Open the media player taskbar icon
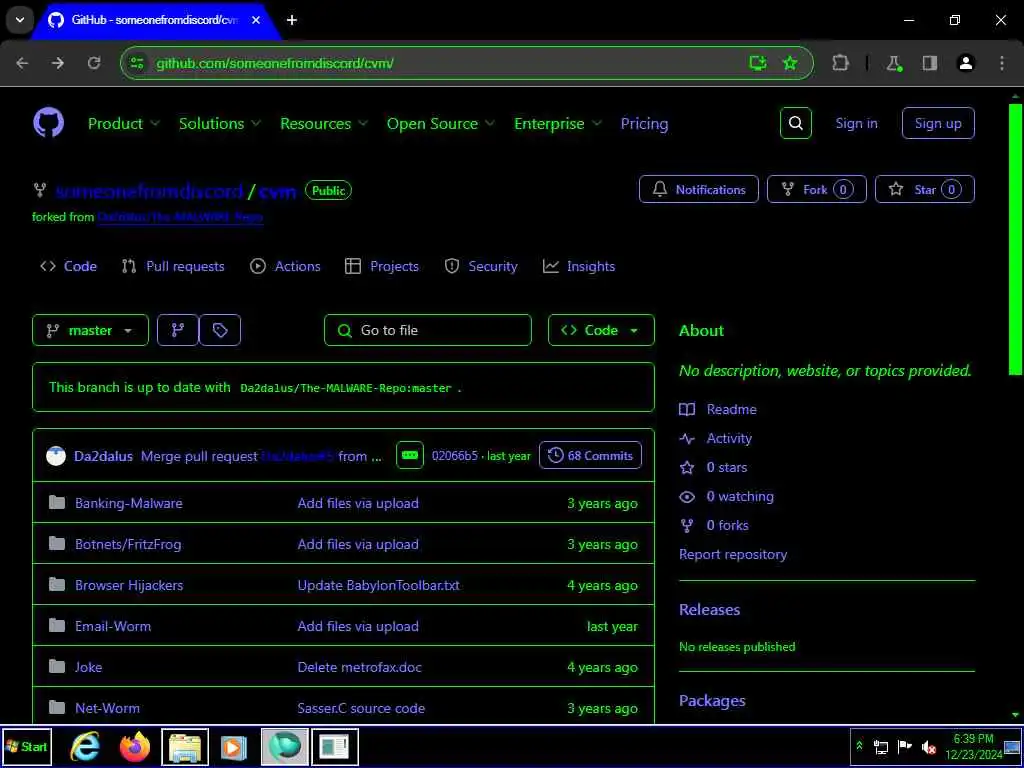 coord(234,747)
